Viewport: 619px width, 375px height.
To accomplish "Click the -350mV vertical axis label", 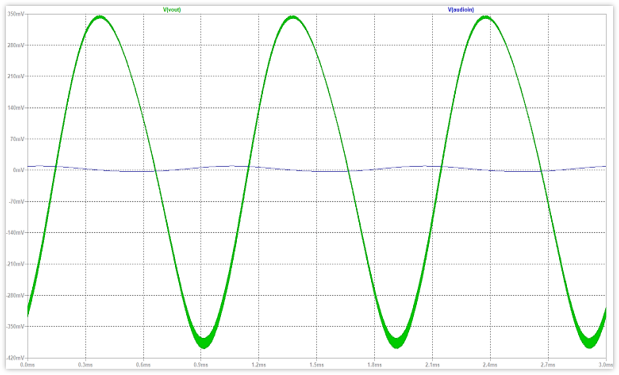I will click(x=15, y=326).
